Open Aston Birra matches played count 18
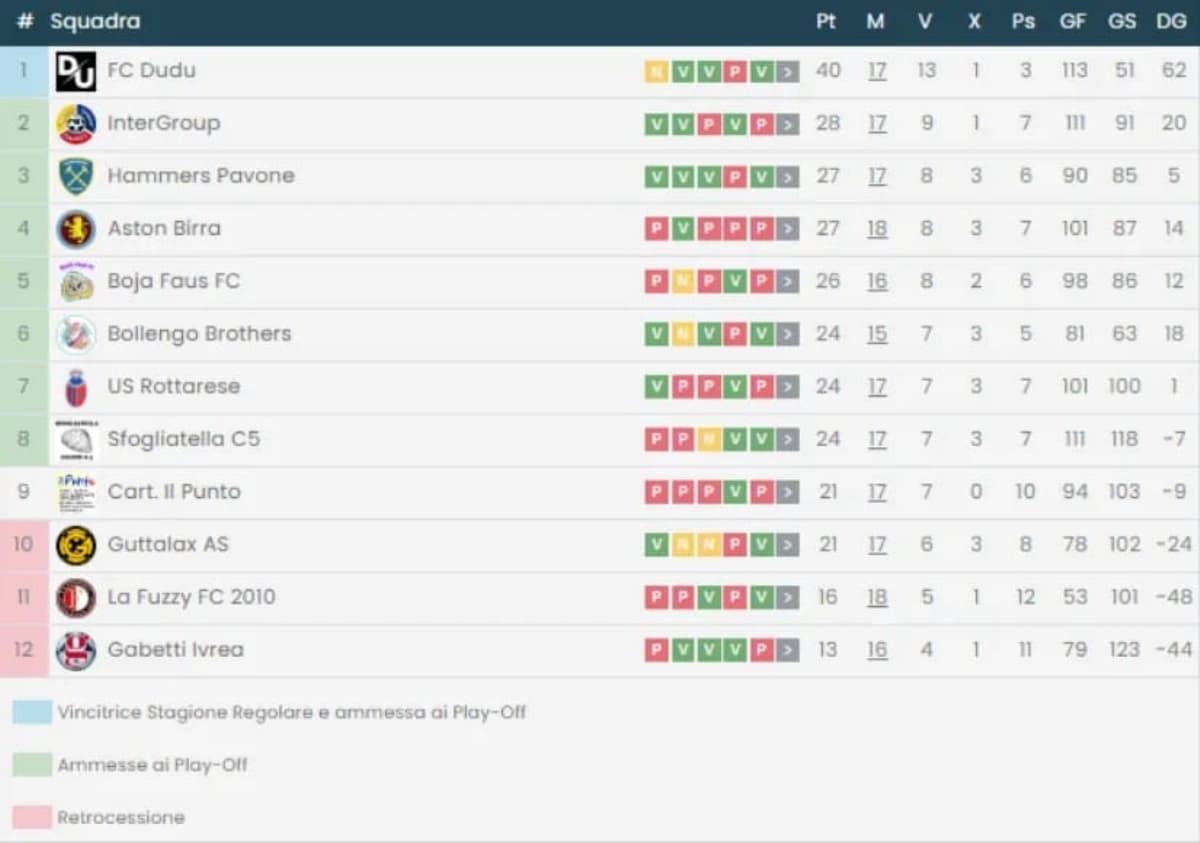The image size is (1200, 843). (x=877, y=229)
